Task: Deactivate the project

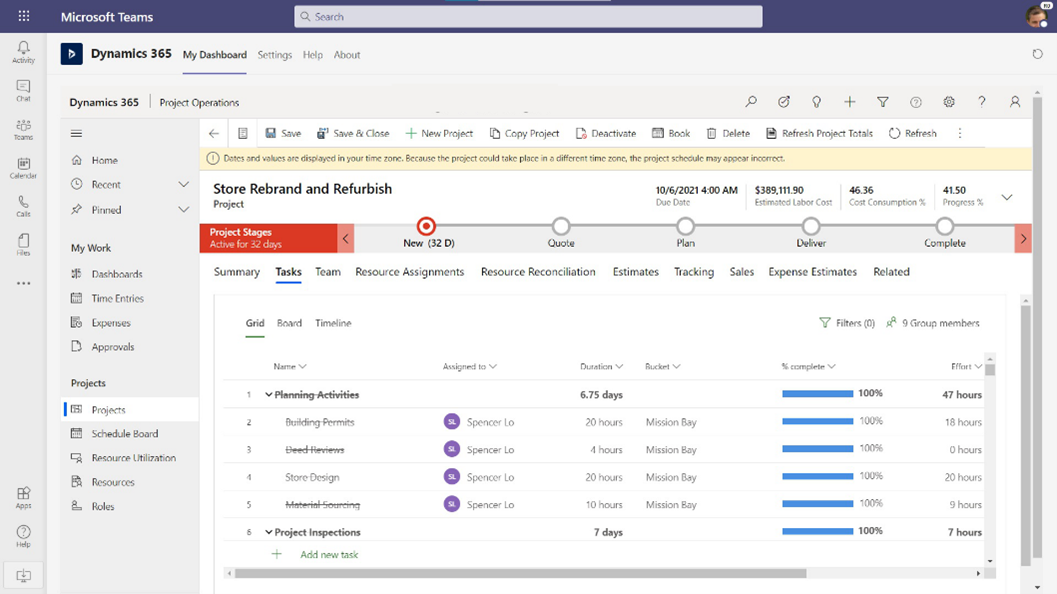Action: [606, 133]
